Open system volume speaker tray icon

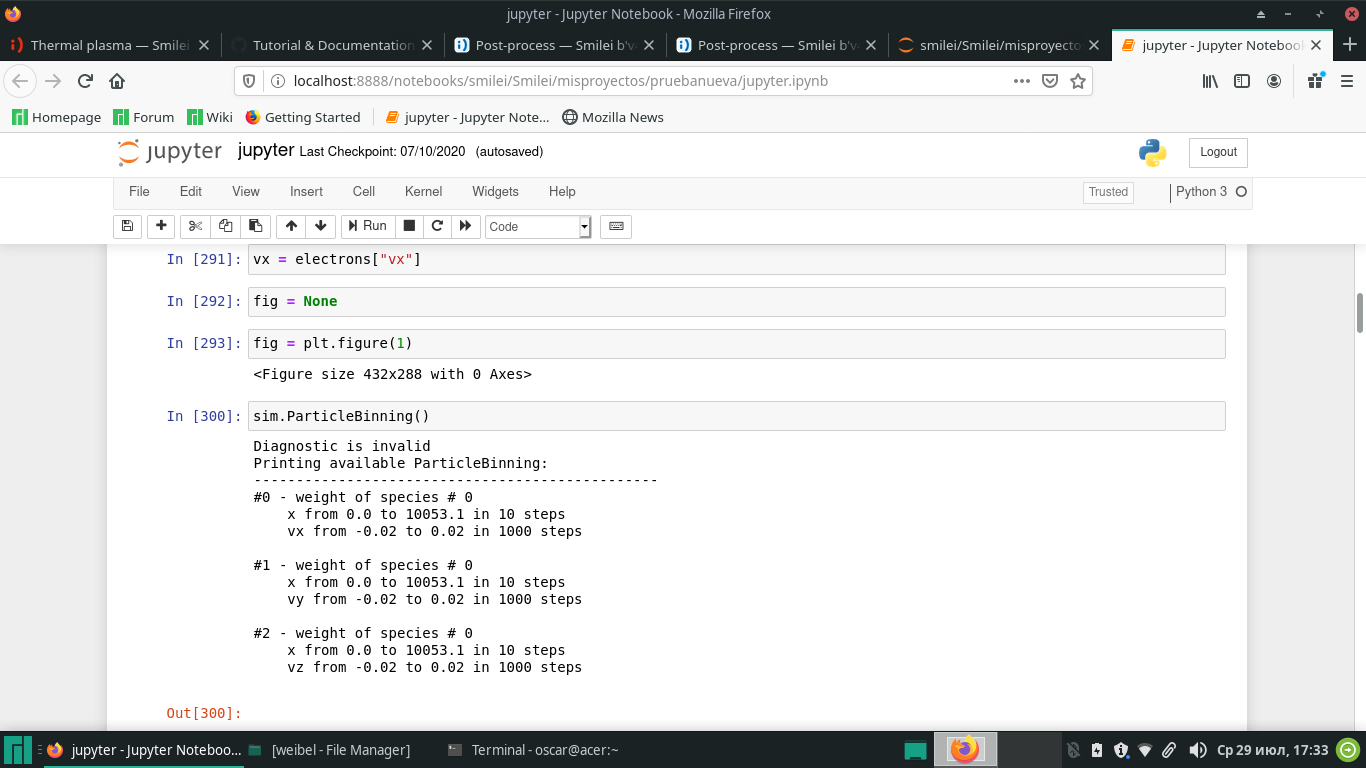(x=1197, y=749)
